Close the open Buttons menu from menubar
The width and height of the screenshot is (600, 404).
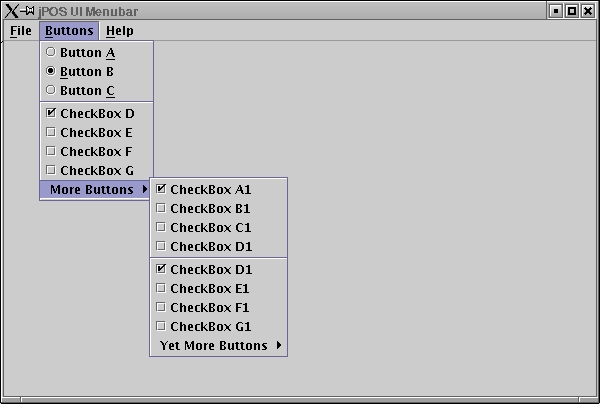[x=69, y=31]
